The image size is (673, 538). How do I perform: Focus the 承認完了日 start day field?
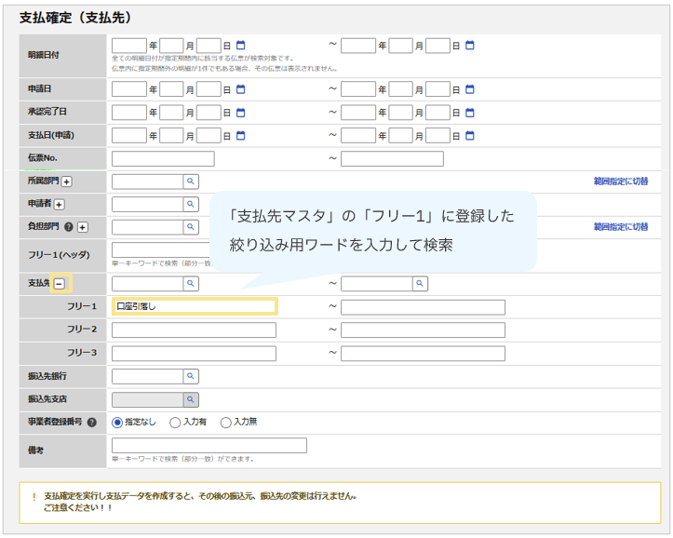pos(209,112)
